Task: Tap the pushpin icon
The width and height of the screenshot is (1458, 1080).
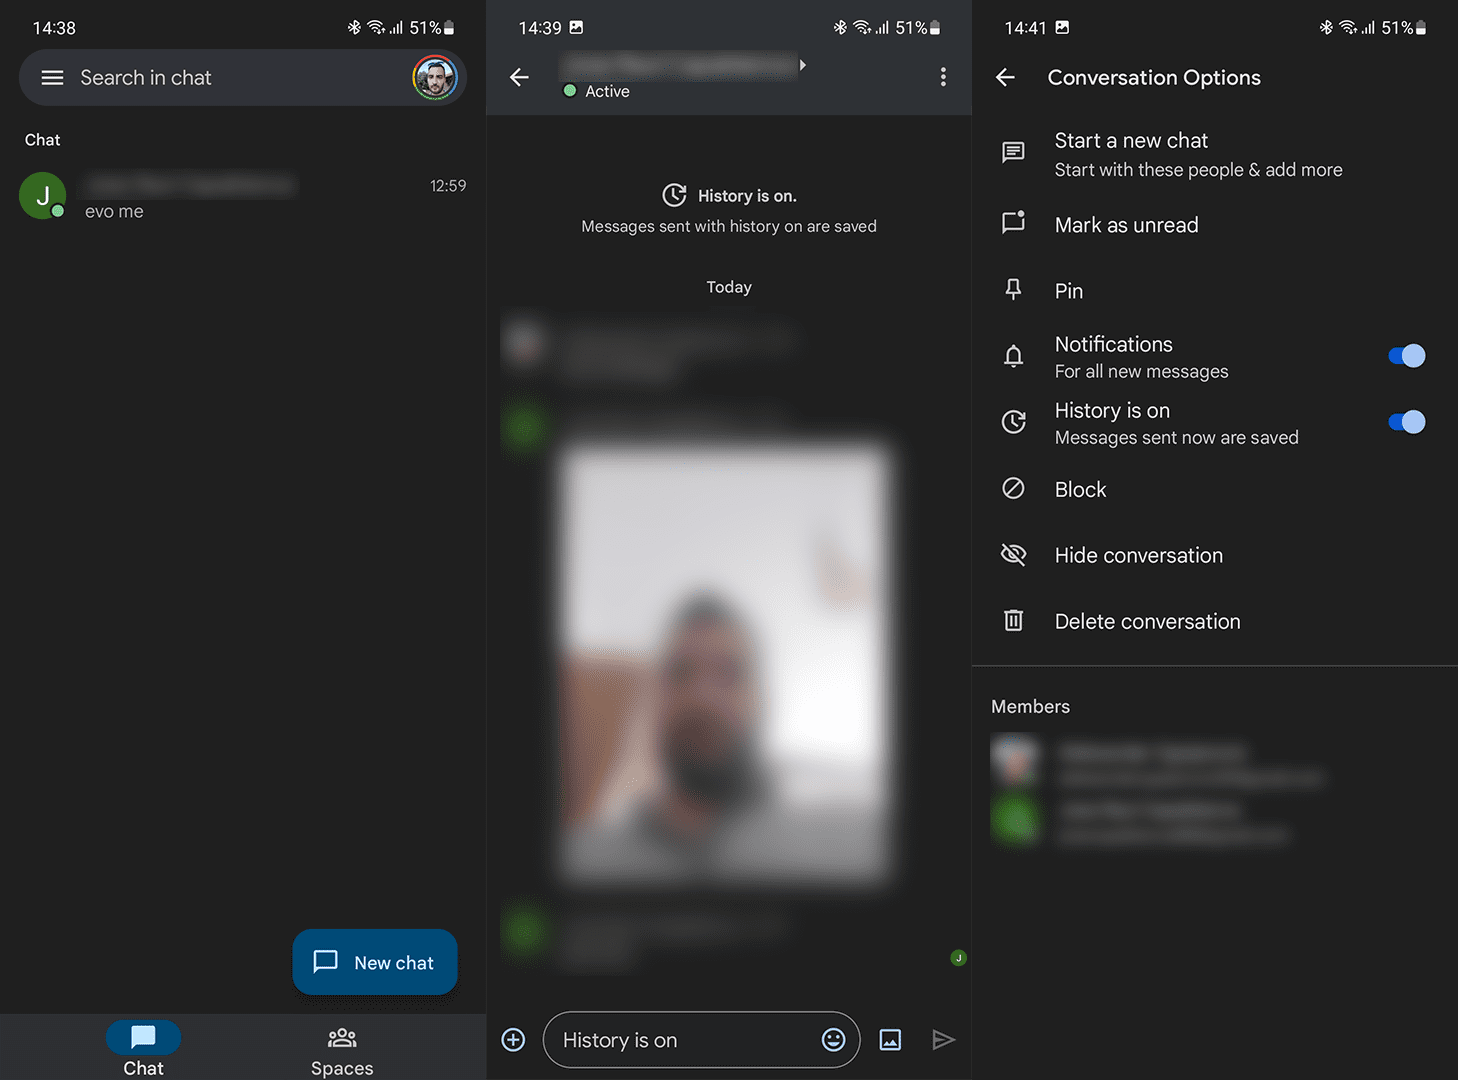Action: point(1013,290)
